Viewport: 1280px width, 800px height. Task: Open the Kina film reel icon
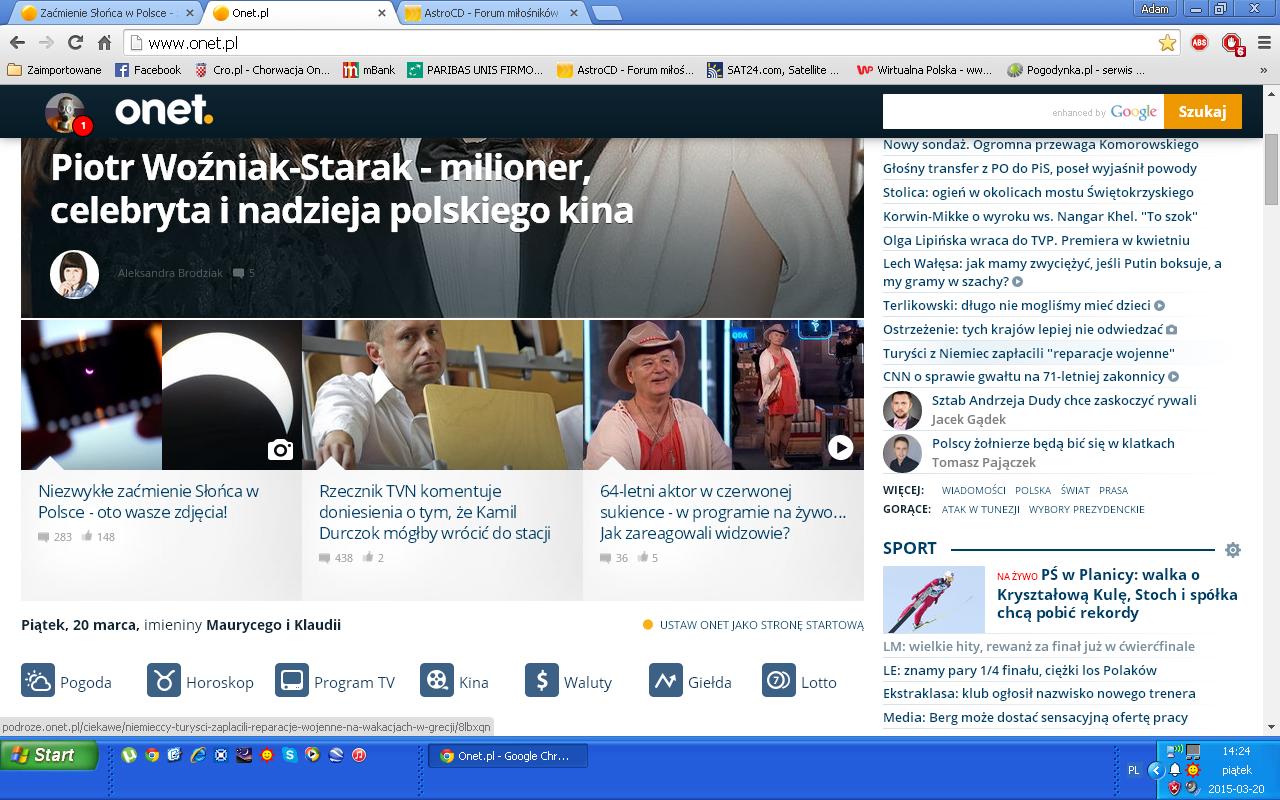[x=437, y=681]
